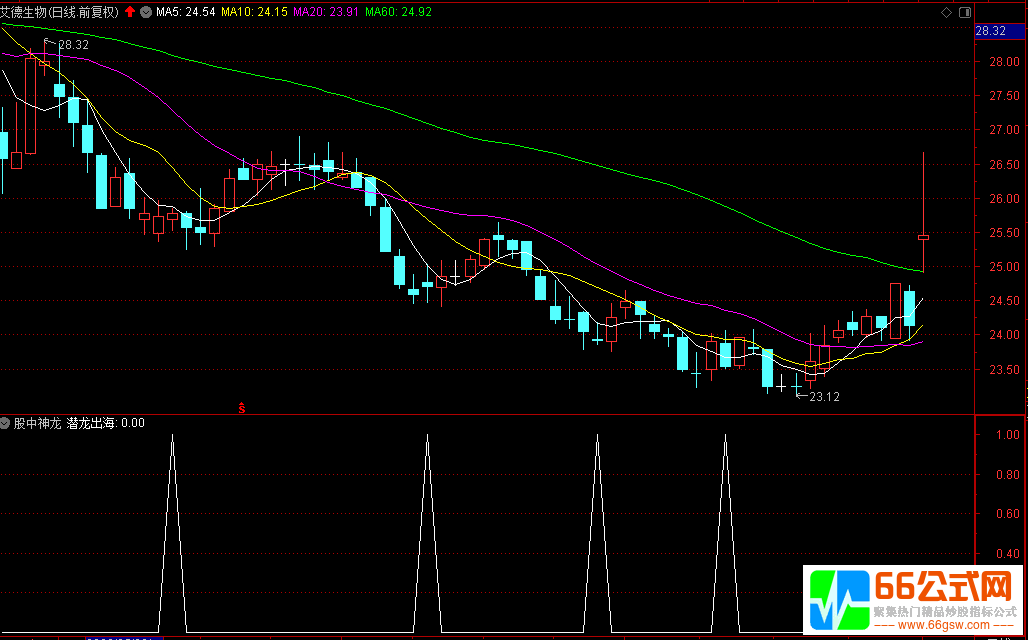Click the 25.00 price axis label
Image resolution: width=1028 pixels, height=640 pixels.
pyautogui.click(x=1005, y=267)
